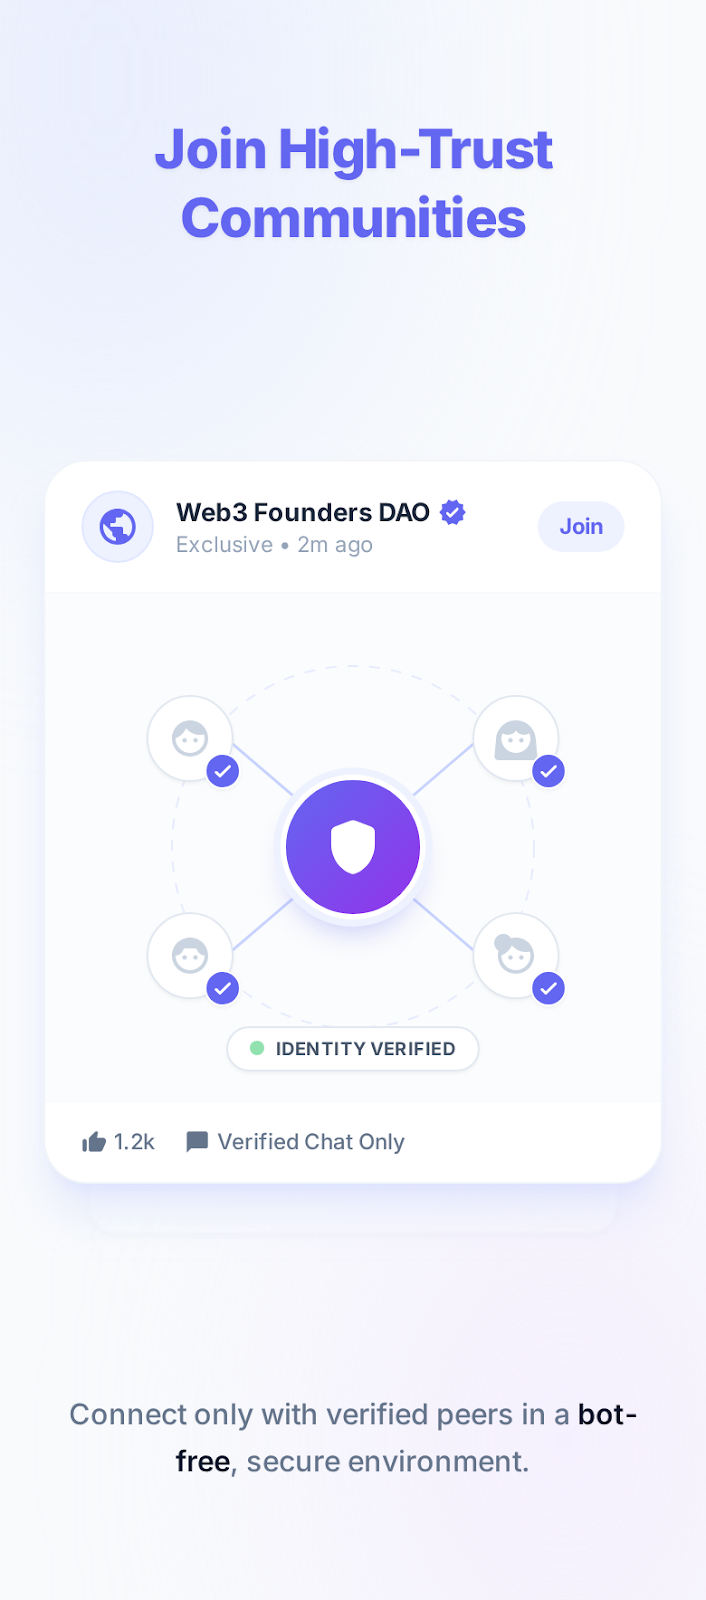Click the IDENTITY VERIFIED status pill

pyautogui.click(x=352, y=1049)
